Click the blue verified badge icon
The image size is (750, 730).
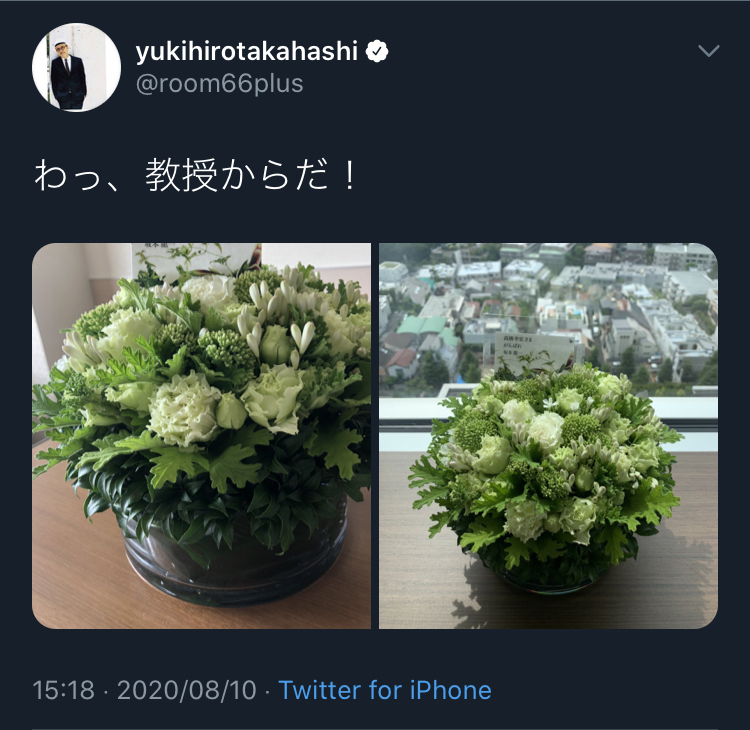(377, 51)
